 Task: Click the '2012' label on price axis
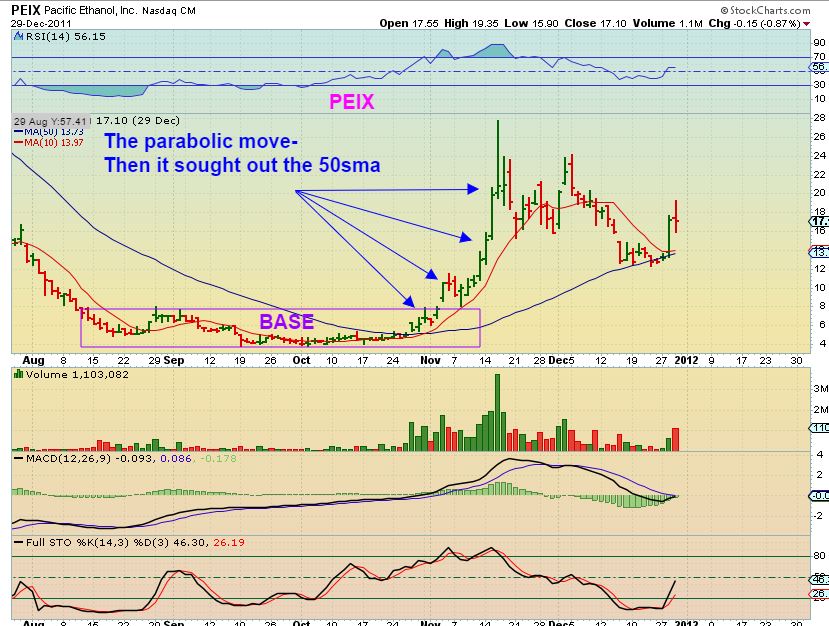[x=685, y=361]
